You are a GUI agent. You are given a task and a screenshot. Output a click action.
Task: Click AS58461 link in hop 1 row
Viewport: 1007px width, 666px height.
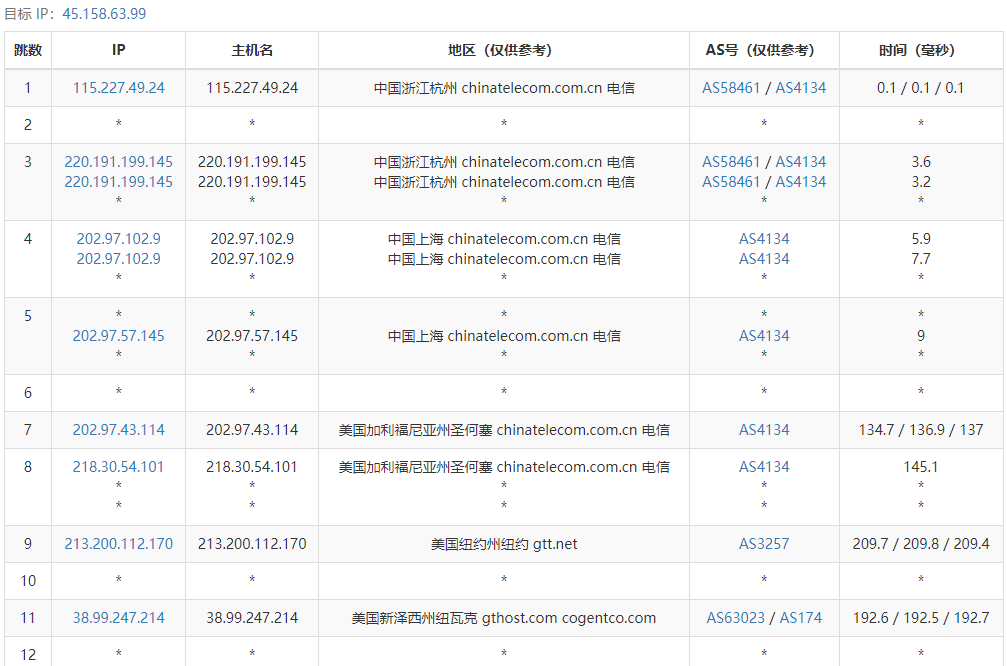tap(731, 88)
